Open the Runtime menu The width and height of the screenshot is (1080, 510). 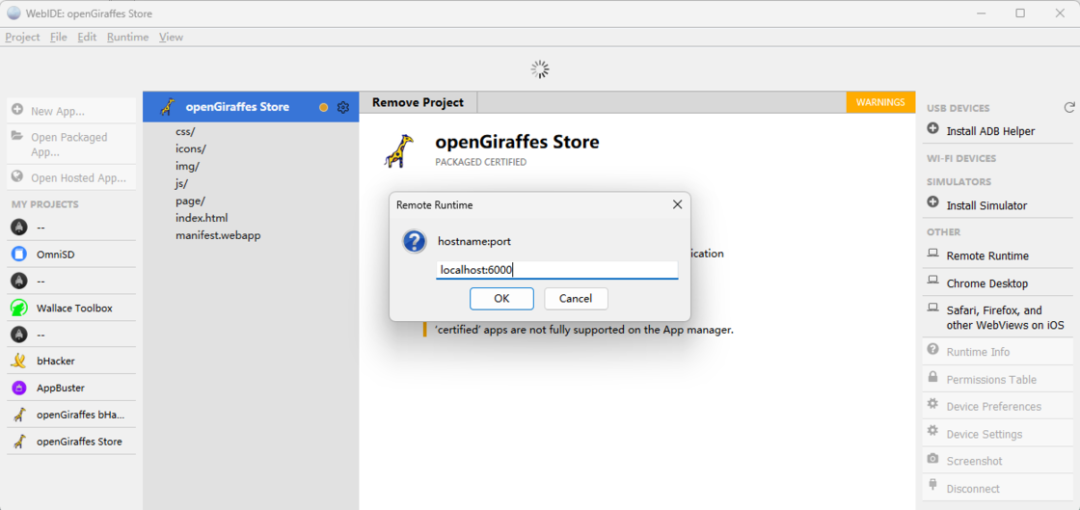(128, 37)
